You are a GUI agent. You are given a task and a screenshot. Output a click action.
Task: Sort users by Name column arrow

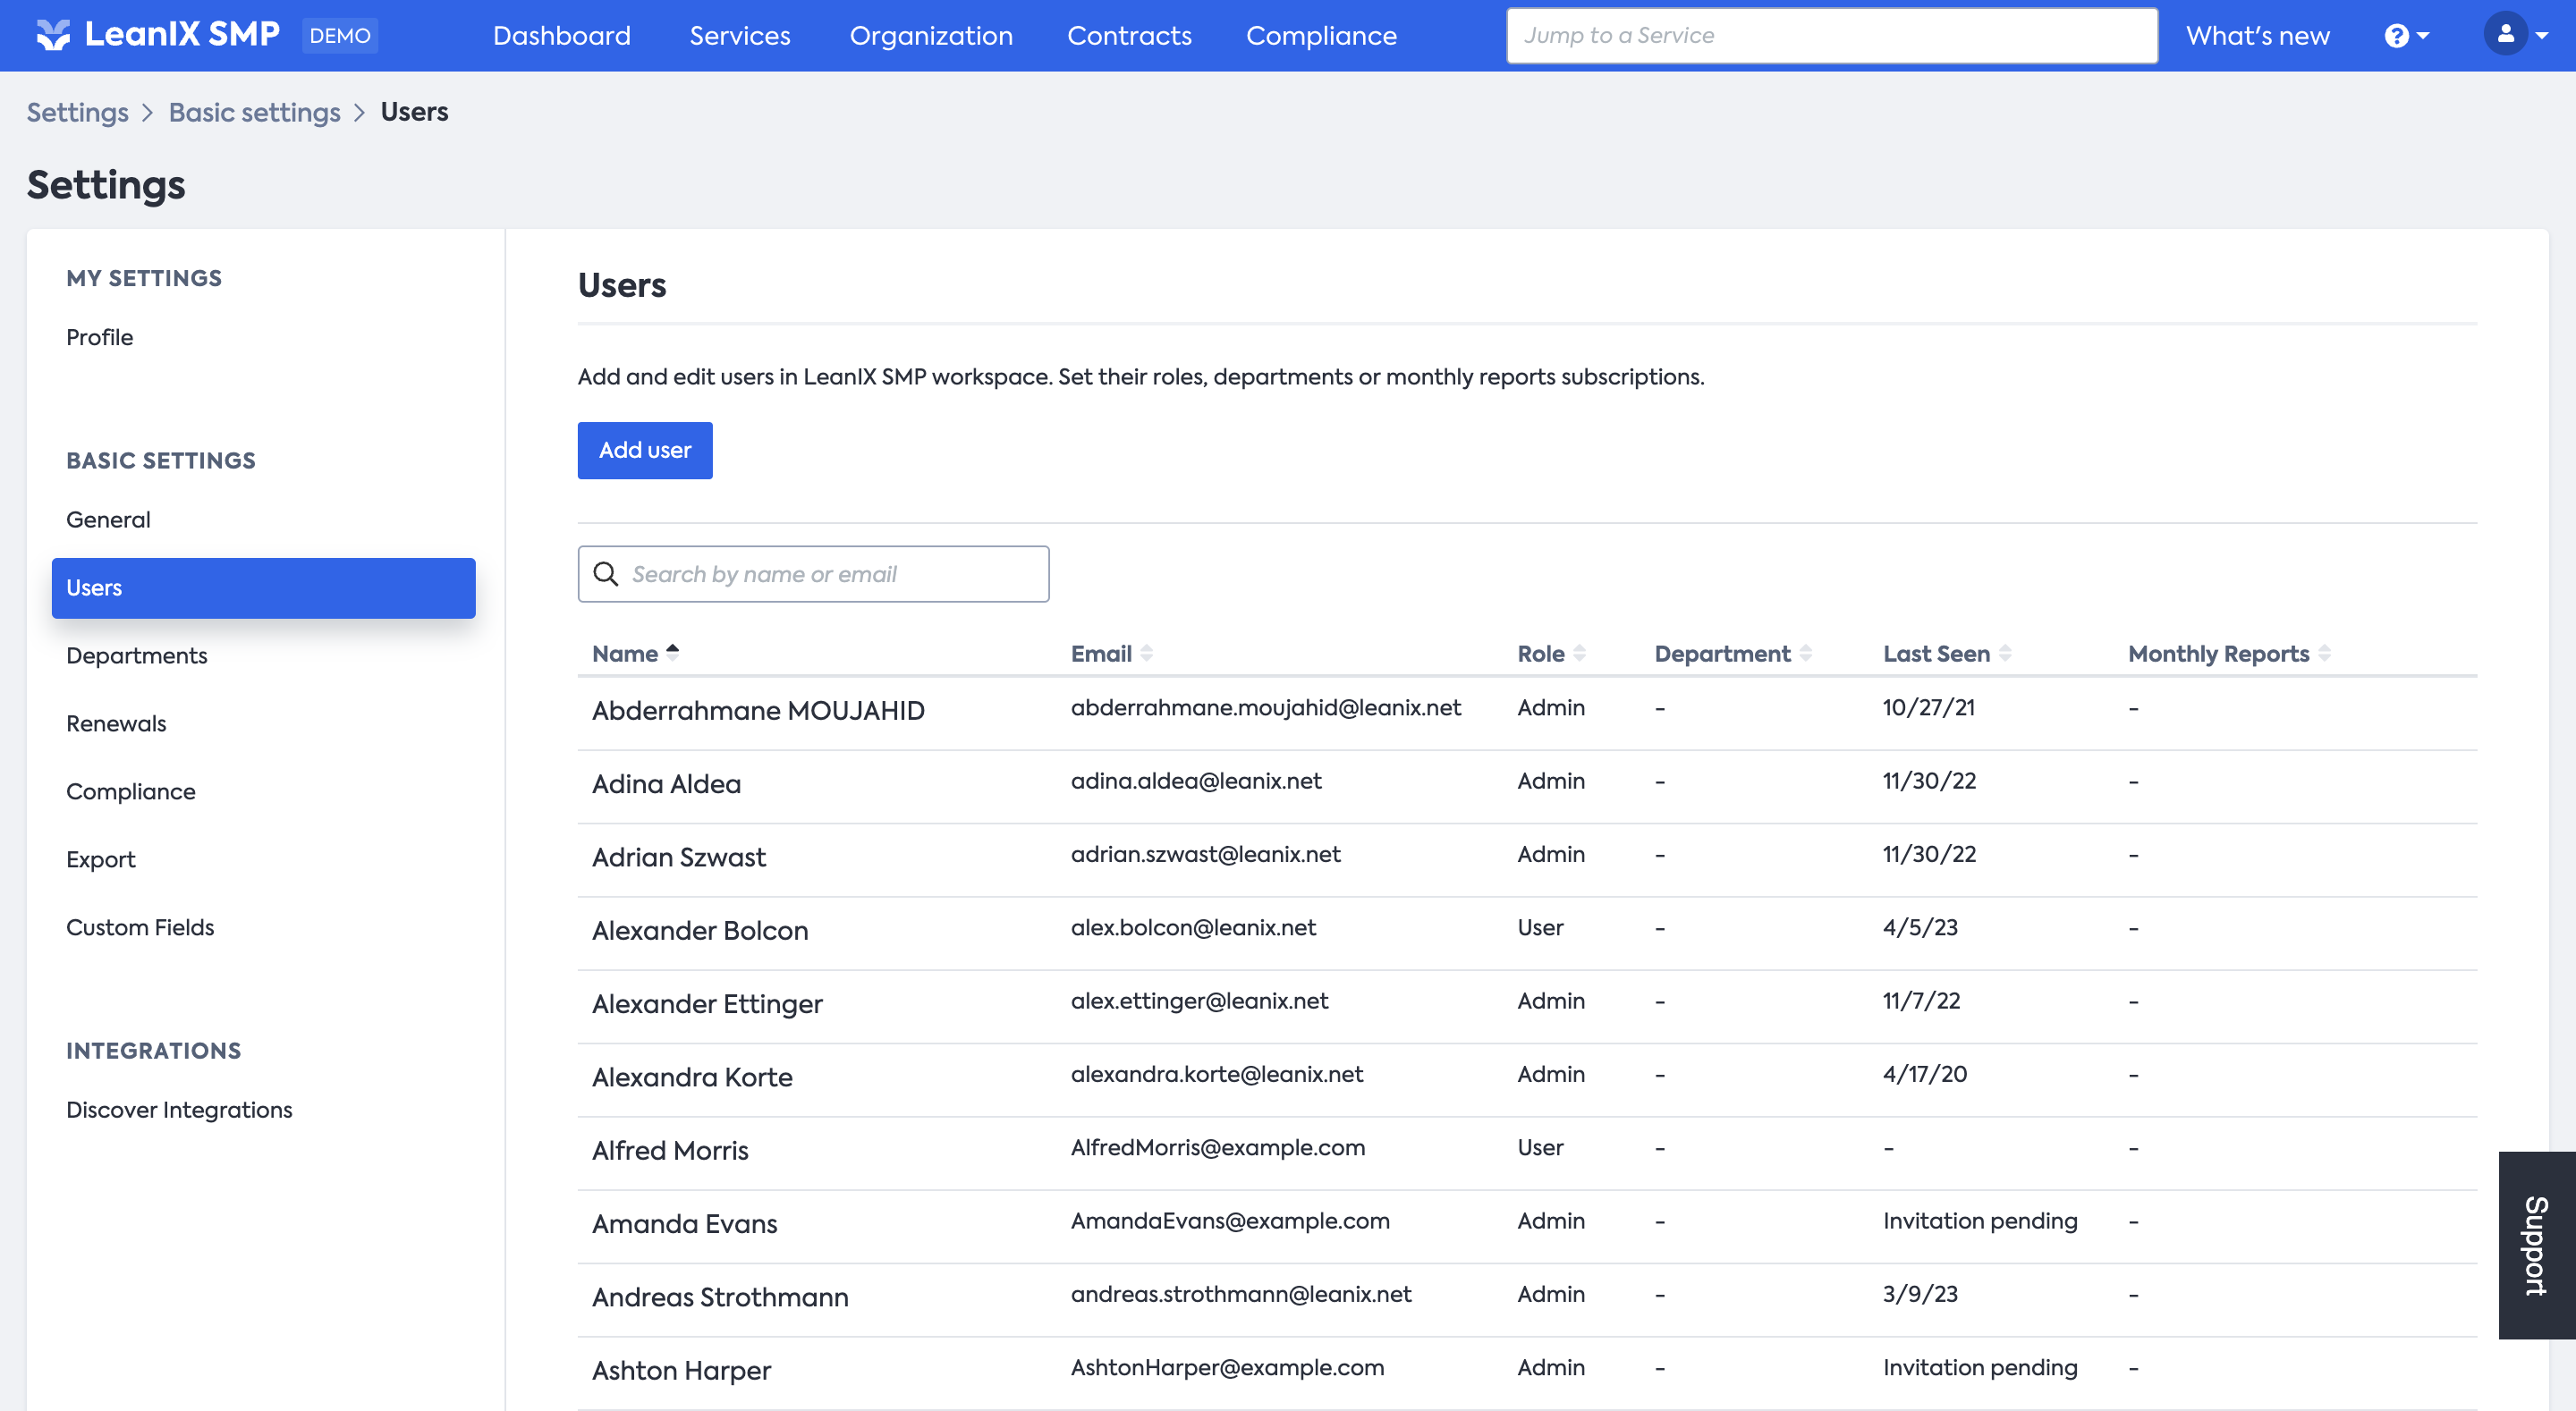point(673,652)
